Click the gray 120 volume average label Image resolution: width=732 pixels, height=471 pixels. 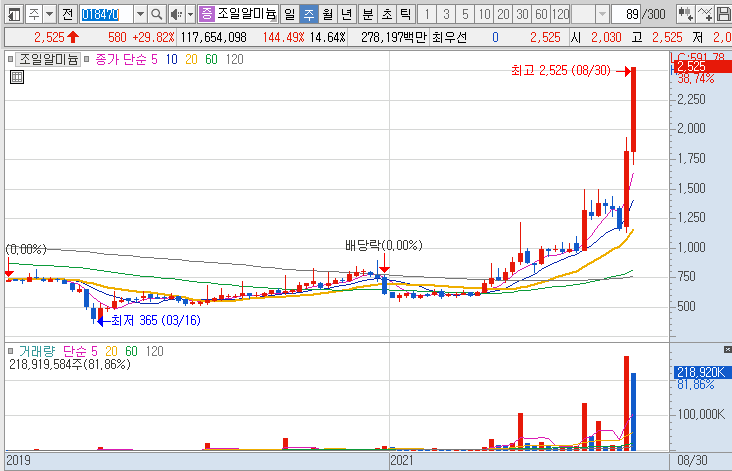(155, 351)
